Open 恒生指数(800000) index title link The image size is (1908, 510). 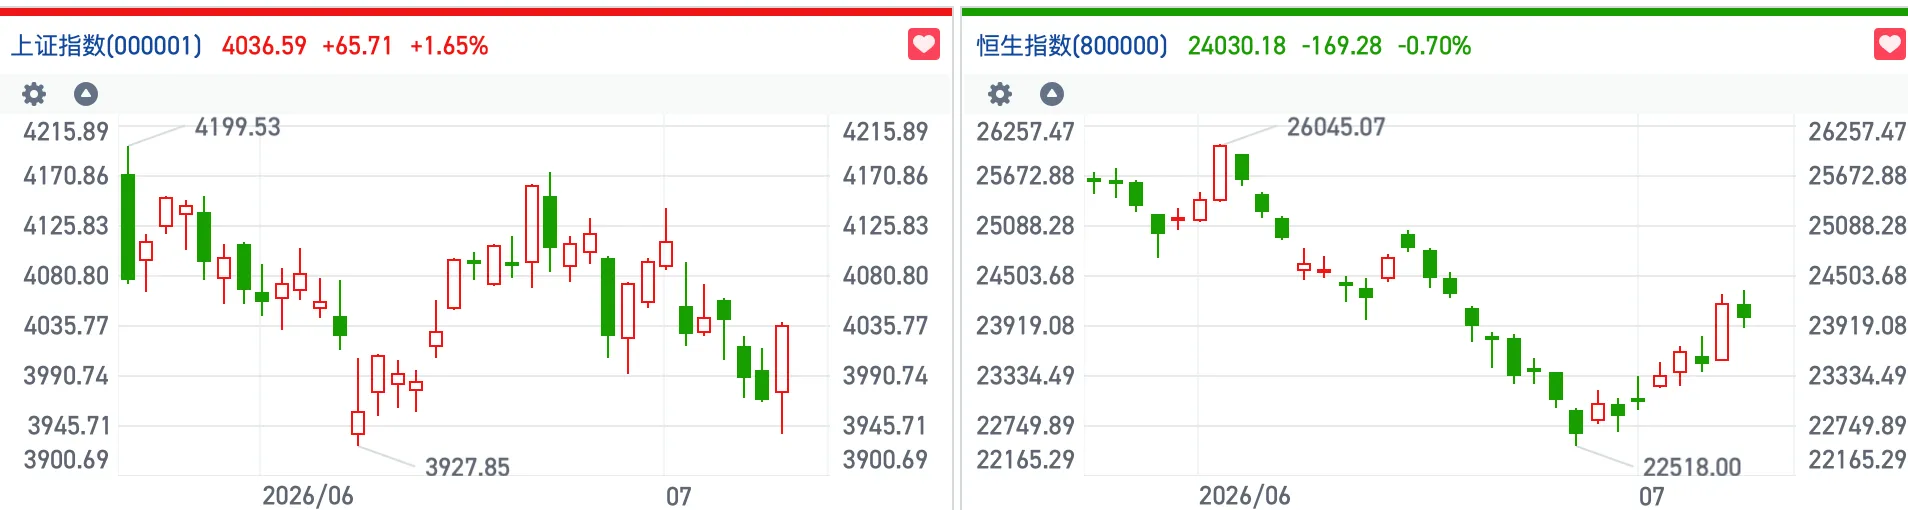1072,46
